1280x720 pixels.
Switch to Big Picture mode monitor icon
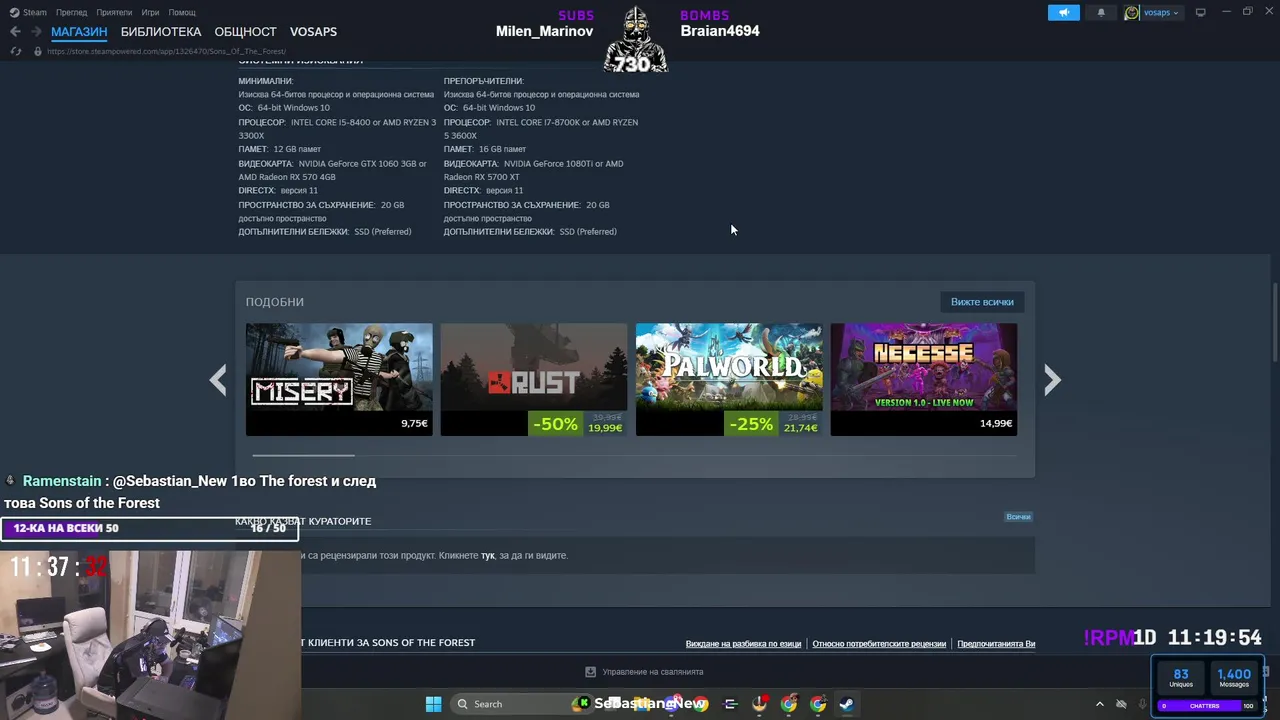1200,12
